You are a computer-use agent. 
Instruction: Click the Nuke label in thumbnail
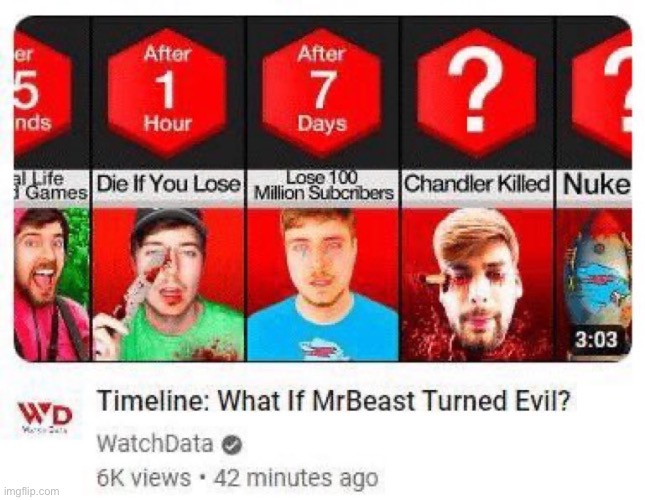click(x=596, y=185)
